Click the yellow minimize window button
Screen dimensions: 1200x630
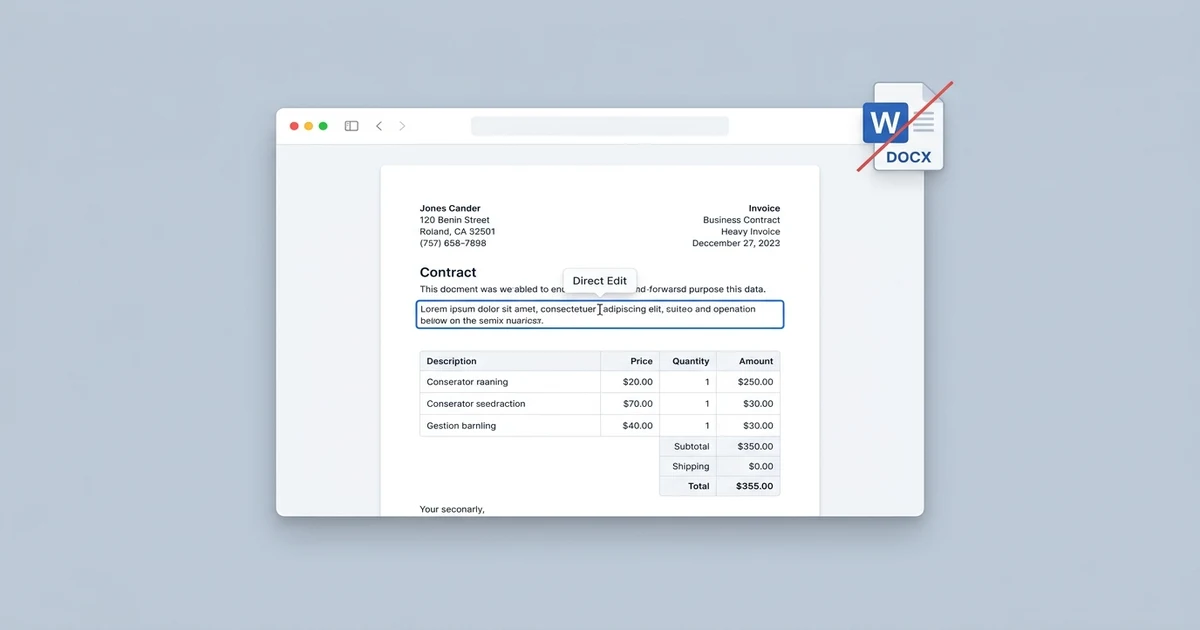click(x=309, y=126)
